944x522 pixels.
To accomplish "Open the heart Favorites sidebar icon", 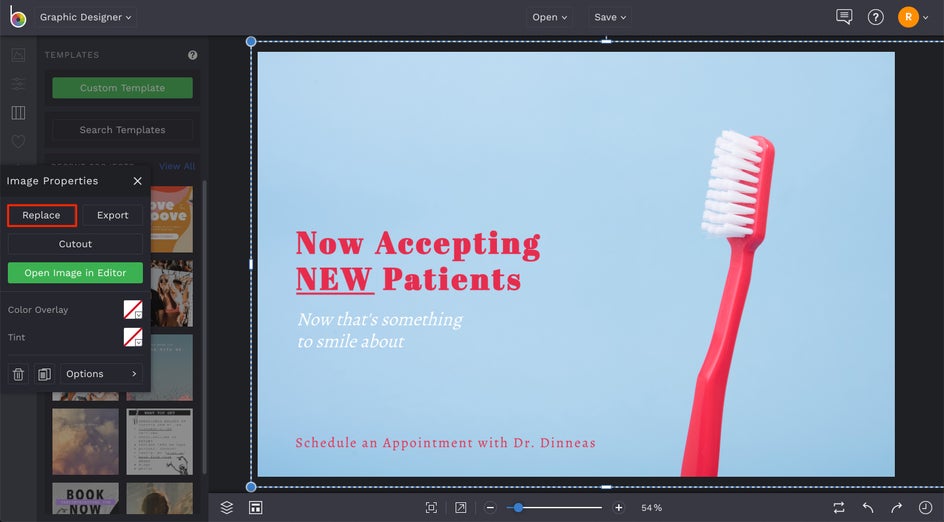I will [x=18, y=141].
